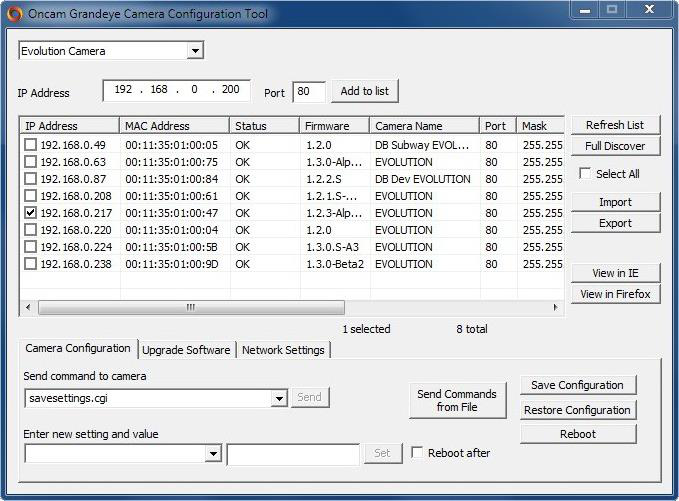
Task: Select camera name DB Dev EVOLUTION
Action: [x=423, y=179]
